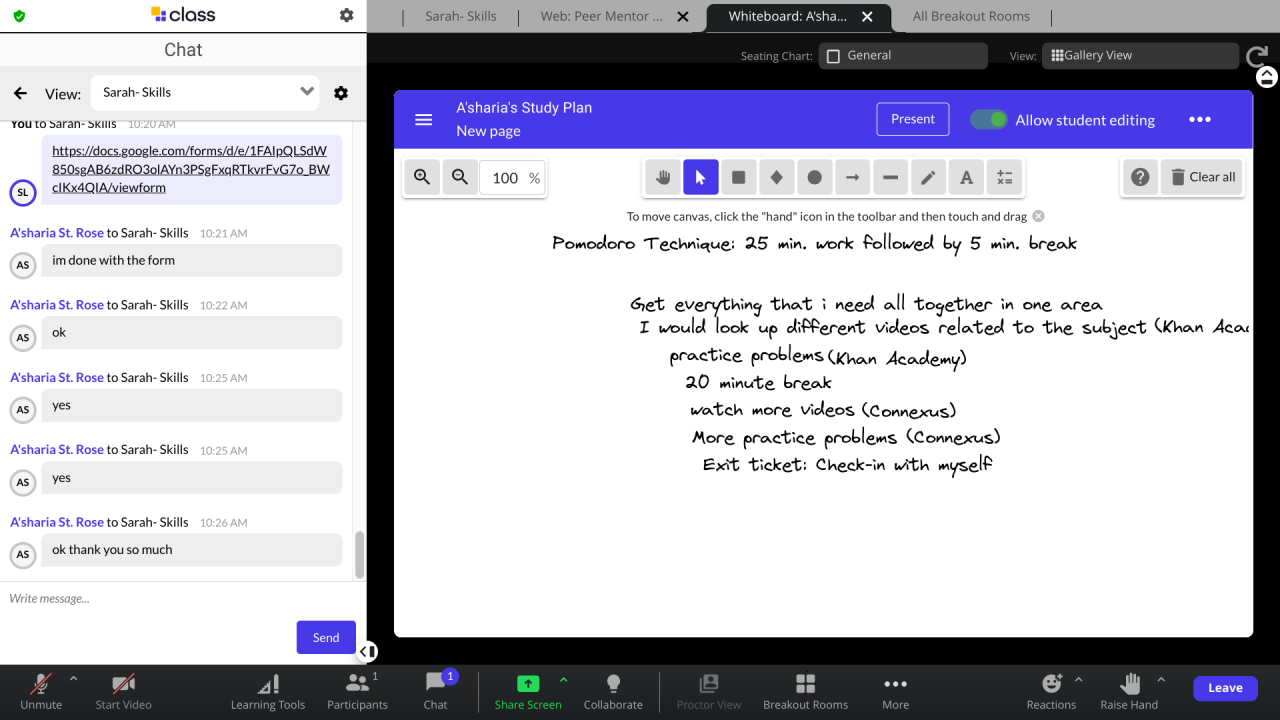Select the rectangle shape tool
The width and height of the screenshot is (1280, 720).
click(738, 177)
